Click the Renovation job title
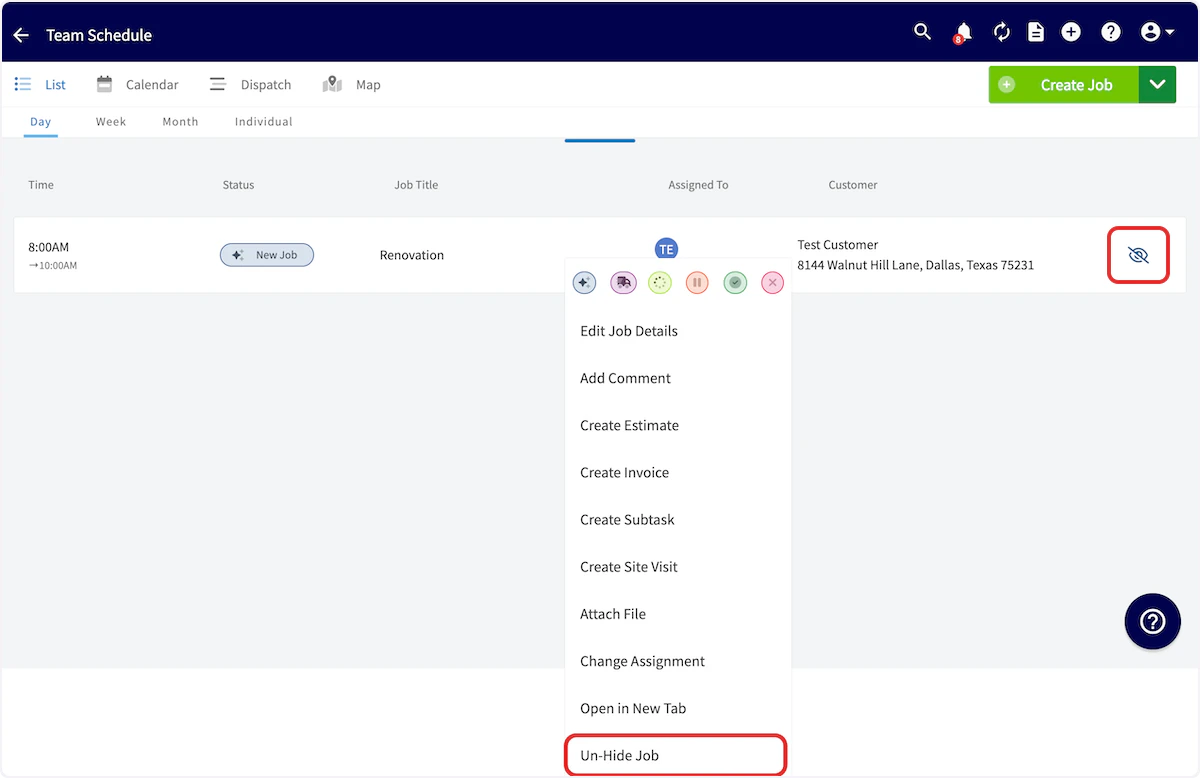This screenshot has height=778, width=1200. point(412,255)
